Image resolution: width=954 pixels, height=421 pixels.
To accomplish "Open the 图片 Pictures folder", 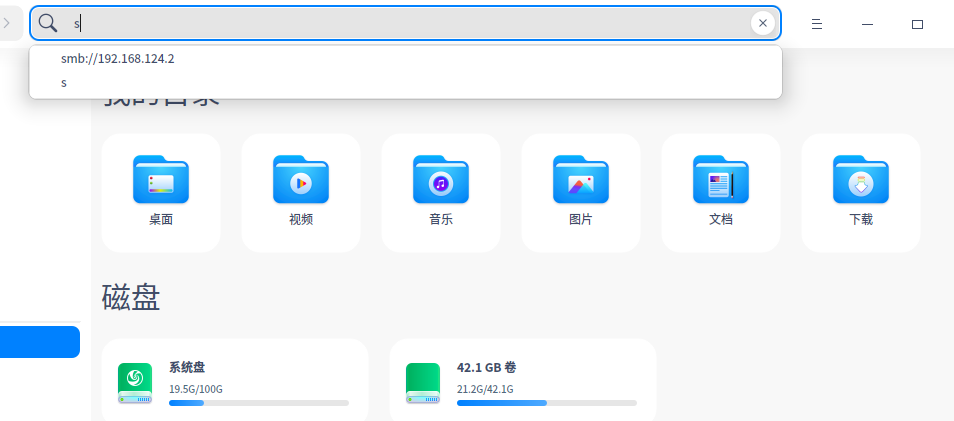I will pos(581,193).
